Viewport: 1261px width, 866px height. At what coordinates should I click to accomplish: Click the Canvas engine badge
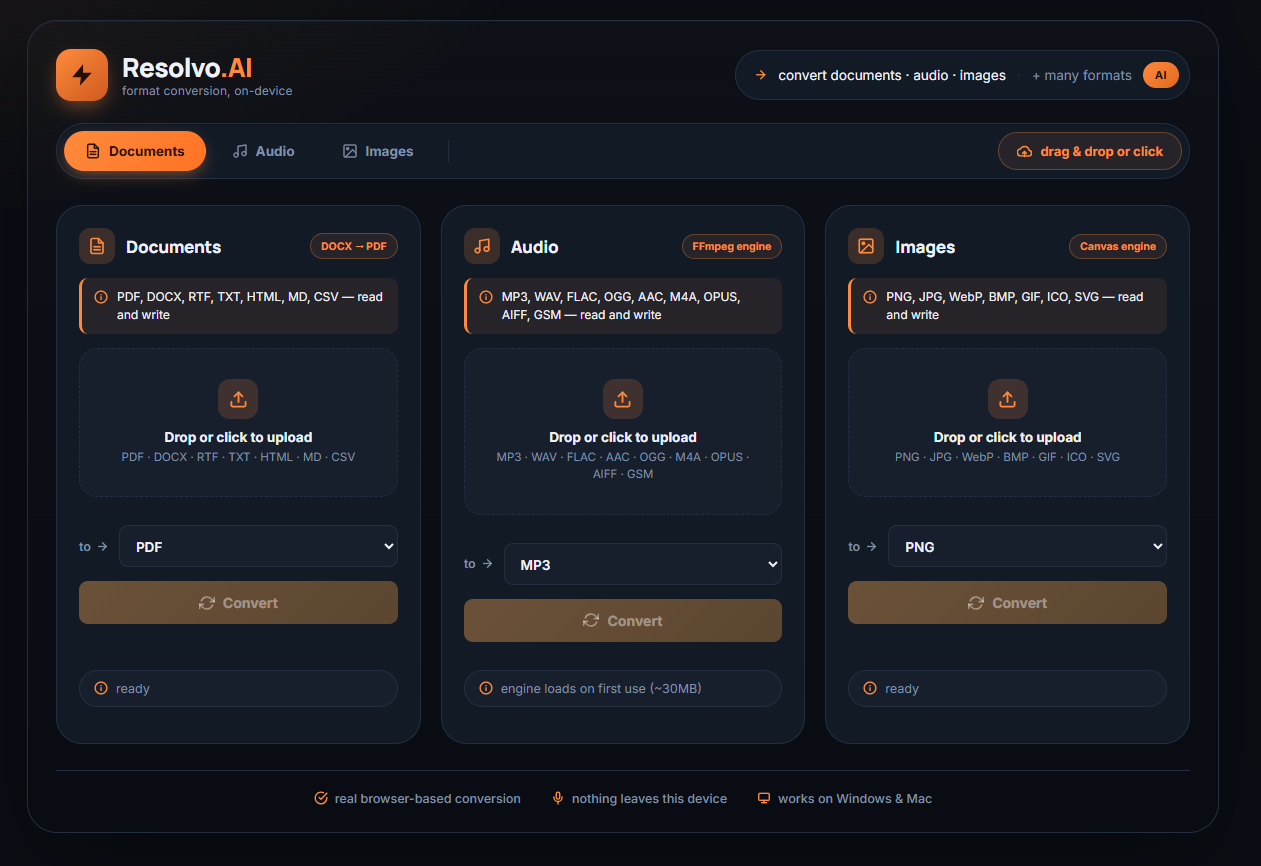coord(1118,246)
